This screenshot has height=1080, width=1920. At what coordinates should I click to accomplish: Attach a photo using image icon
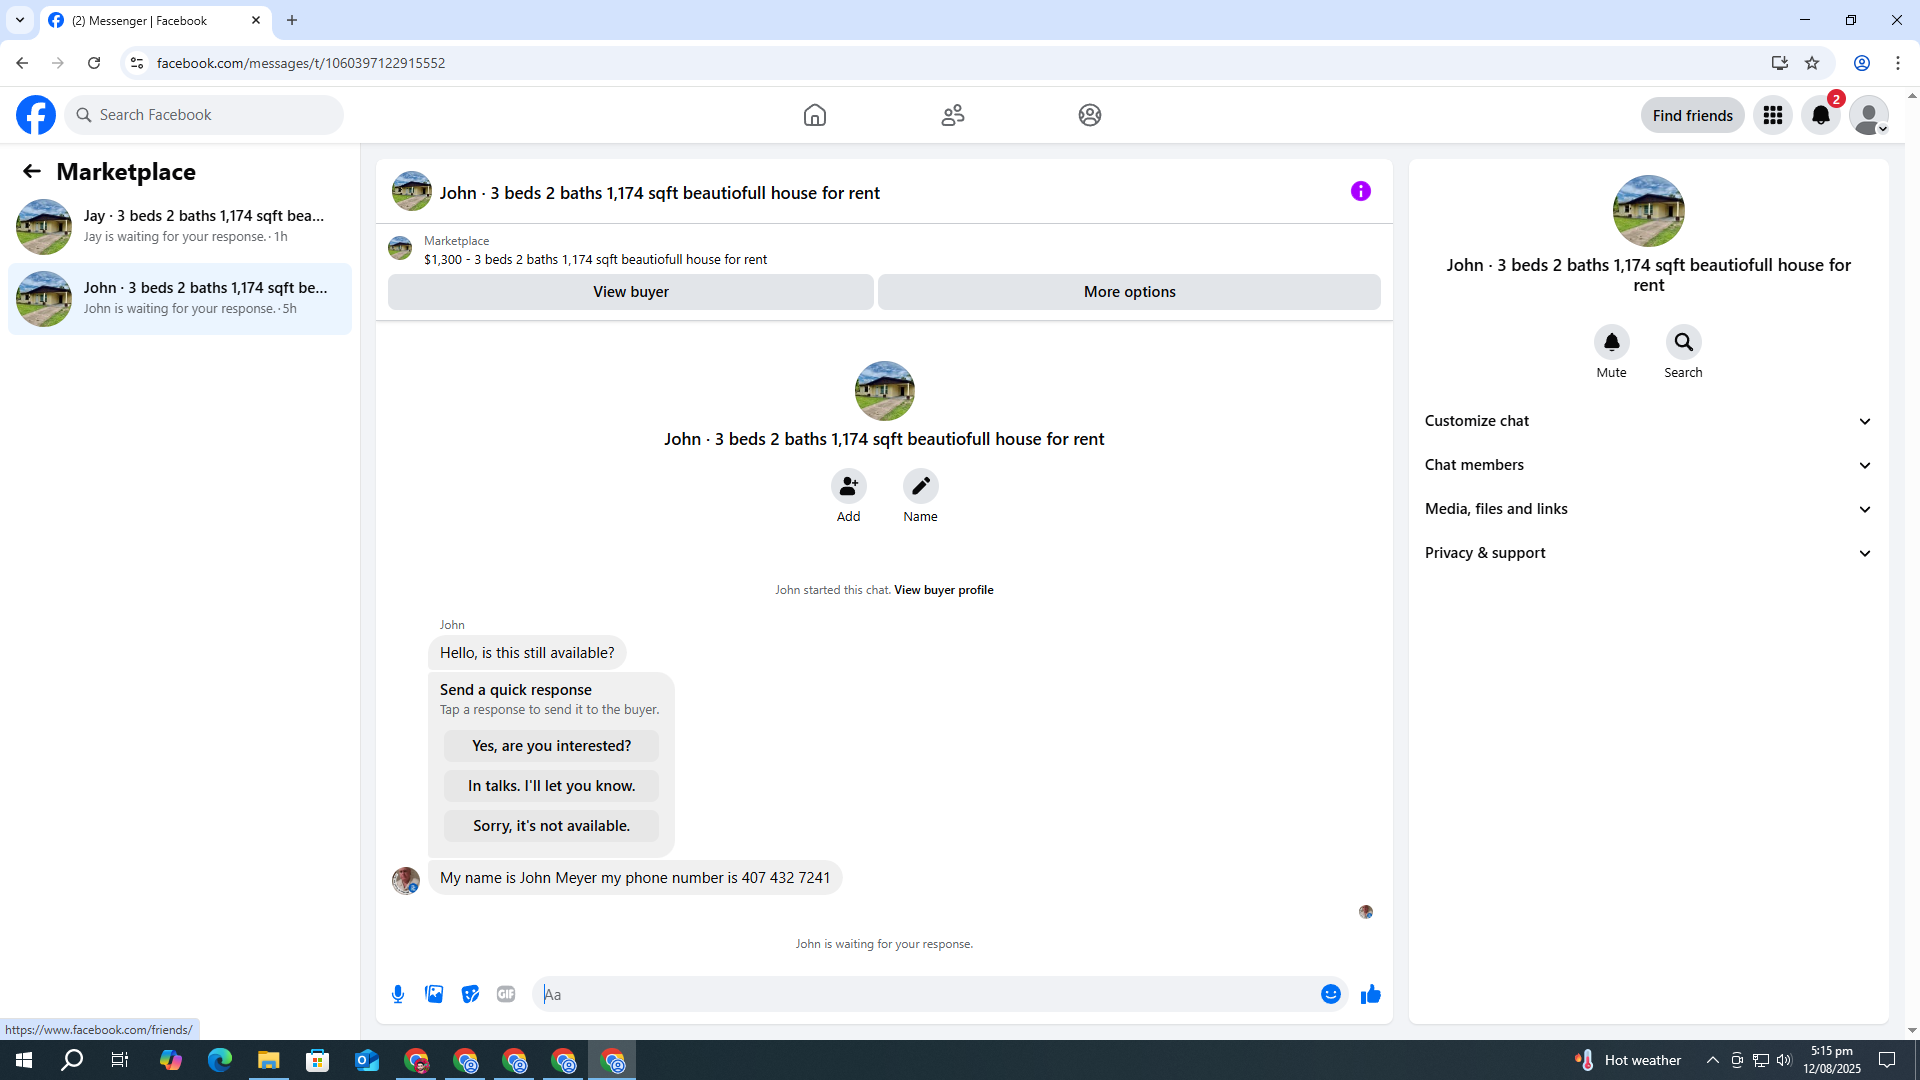pyautogui.click(x=434, y=994)
